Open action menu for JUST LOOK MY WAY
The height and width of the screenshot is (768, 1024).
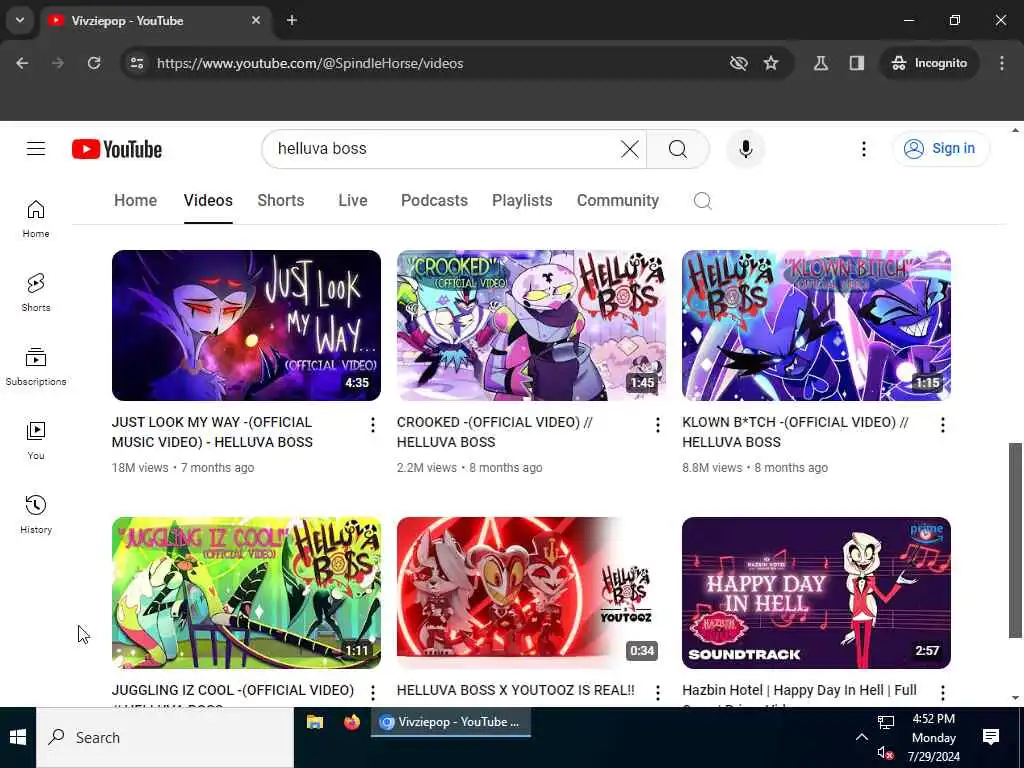point(372,425)
